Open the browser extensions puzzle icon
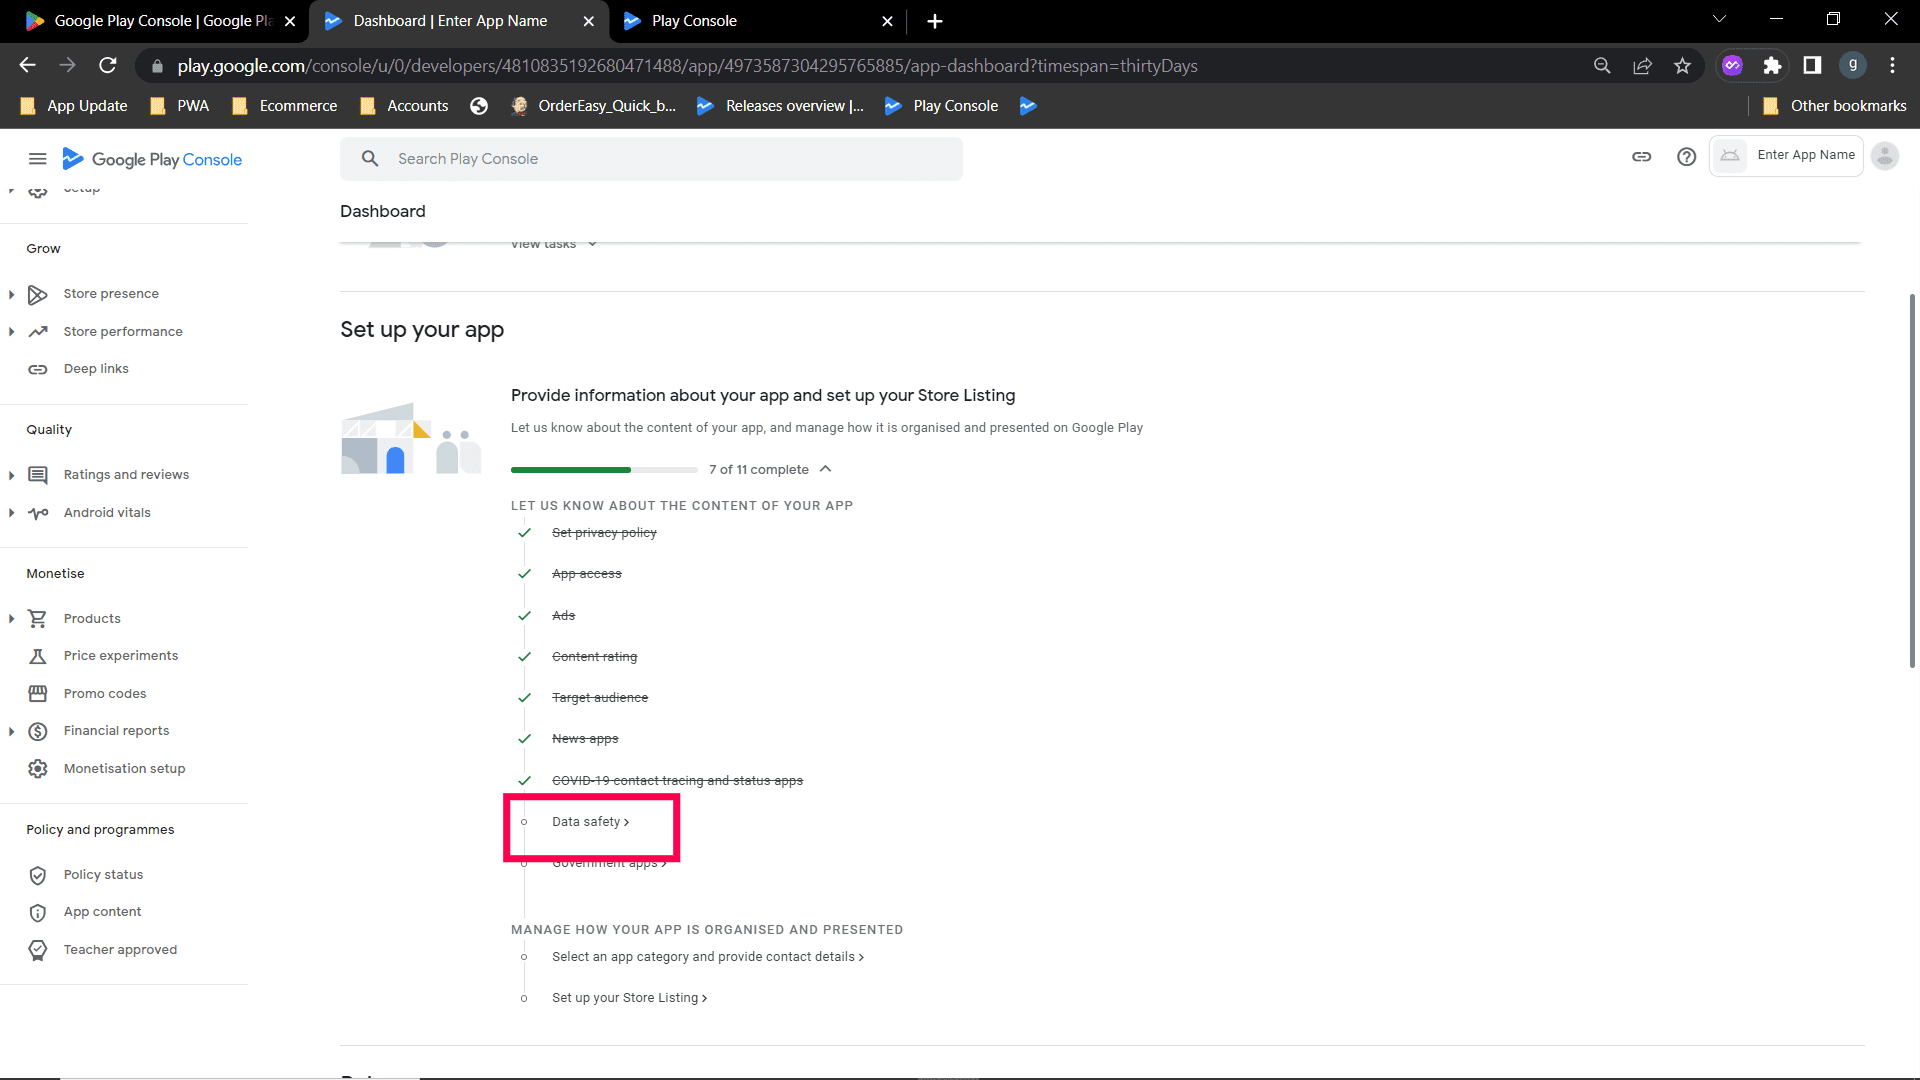 coord(1772,66)
